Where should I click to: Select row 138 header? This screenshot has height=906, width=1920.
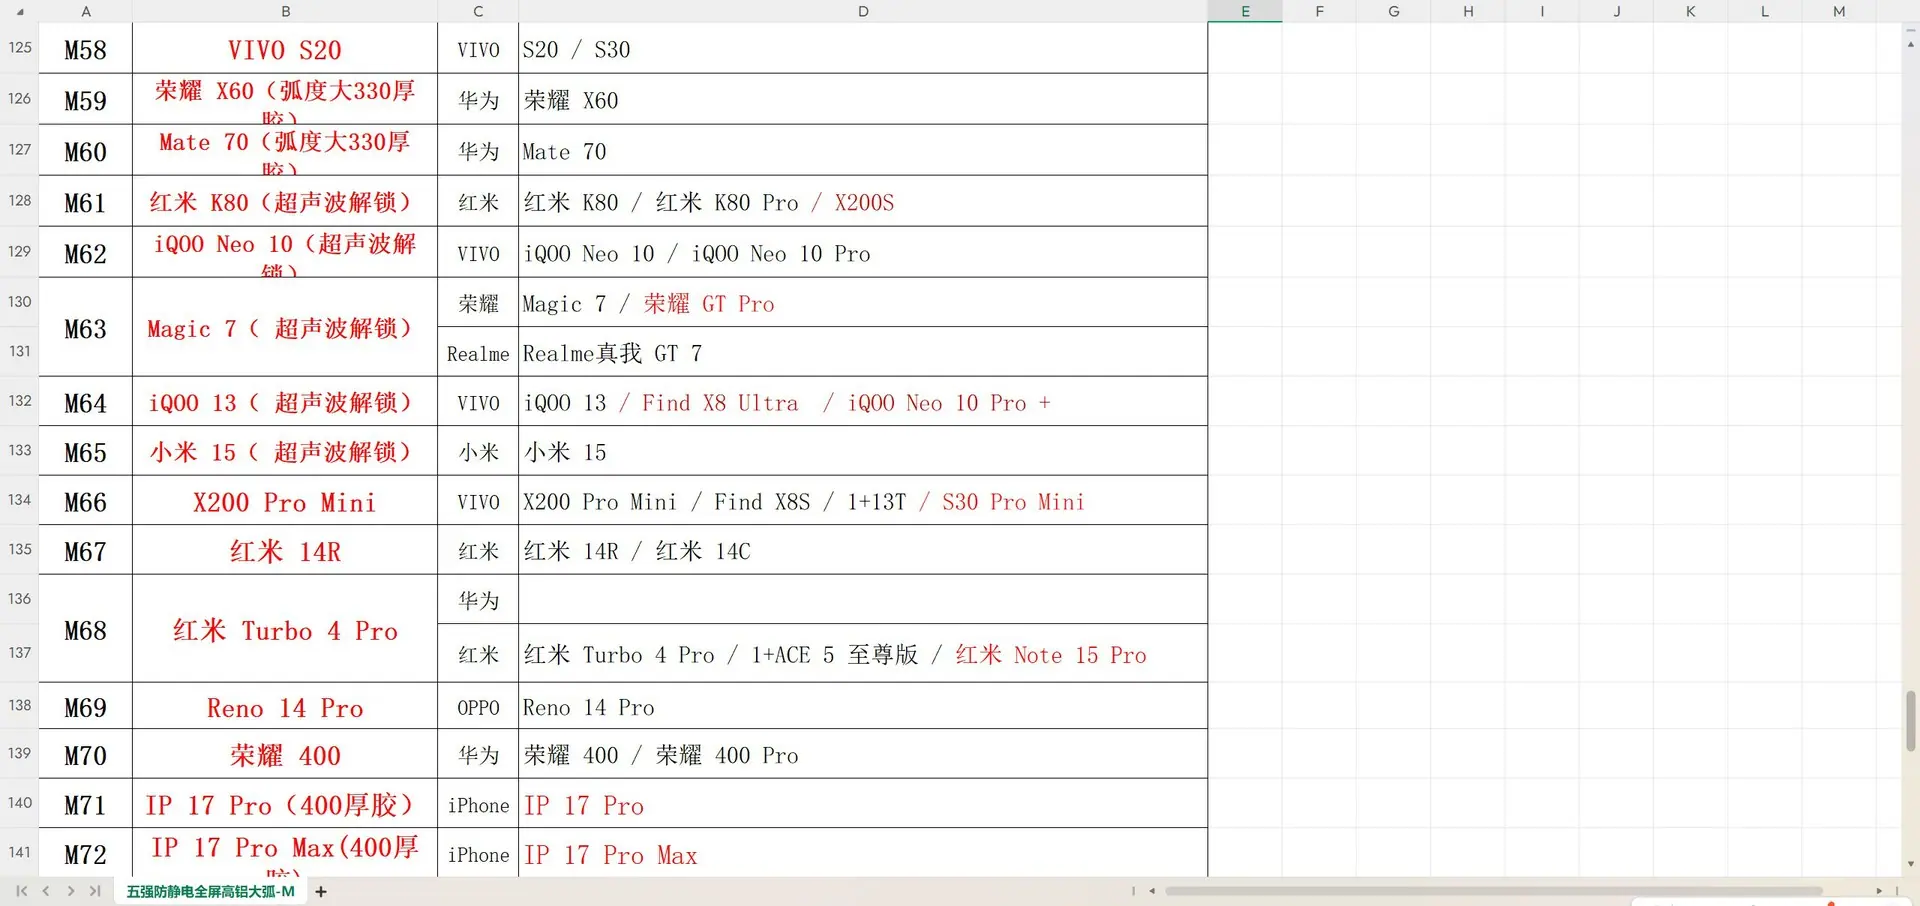tap(19, 705)
